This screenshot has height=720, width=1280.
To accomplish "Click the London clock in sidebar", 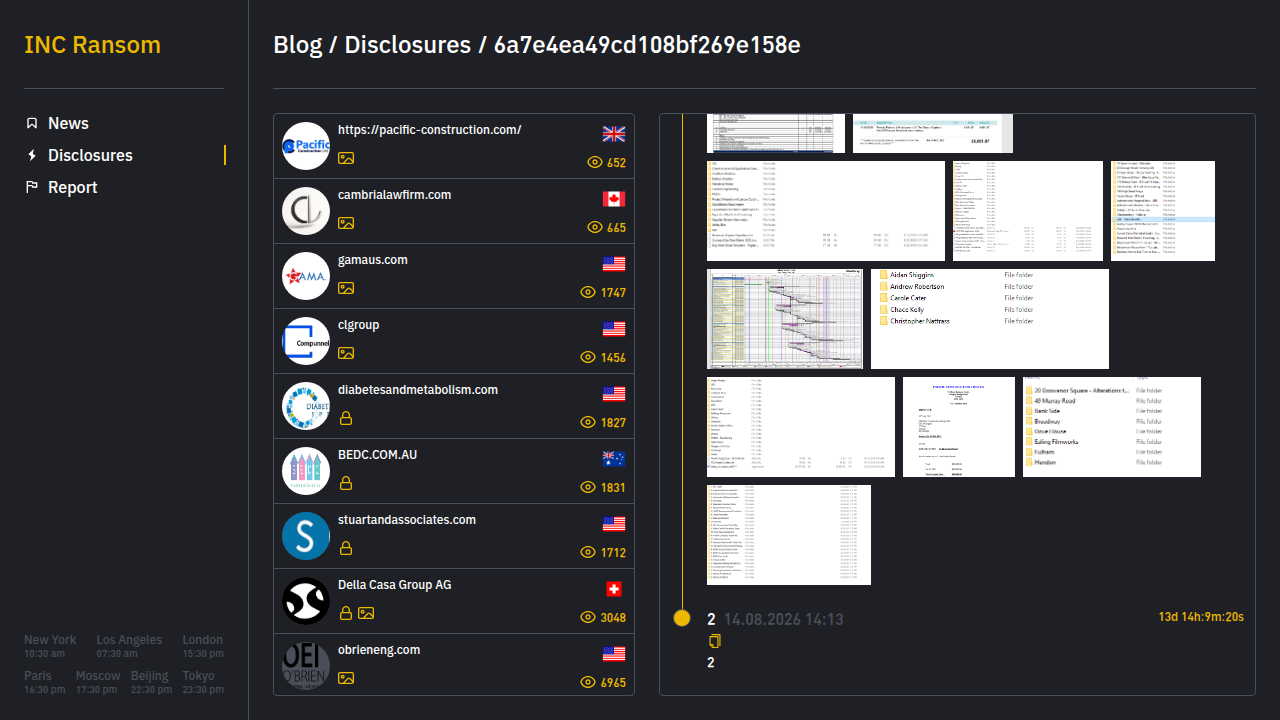I will click(x=203, y=646).
